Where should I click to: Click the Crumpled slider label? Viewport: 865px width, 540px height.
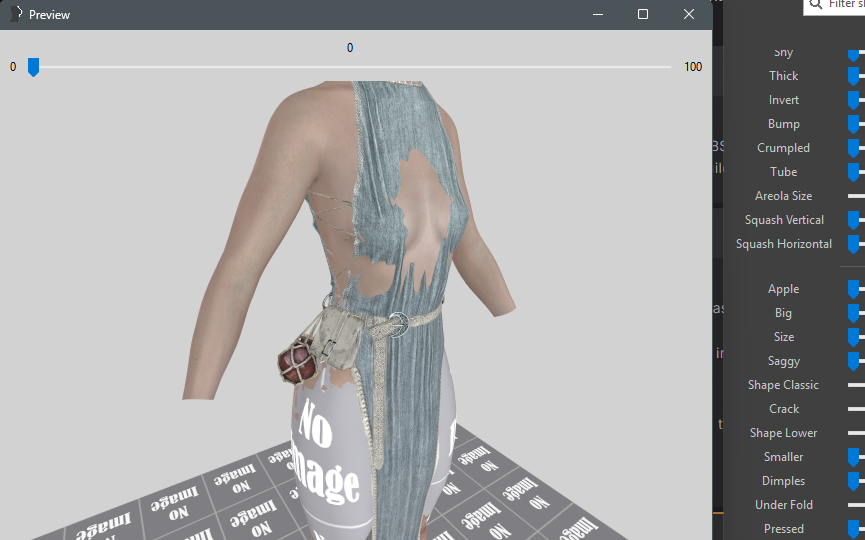(x=783, y=148)
